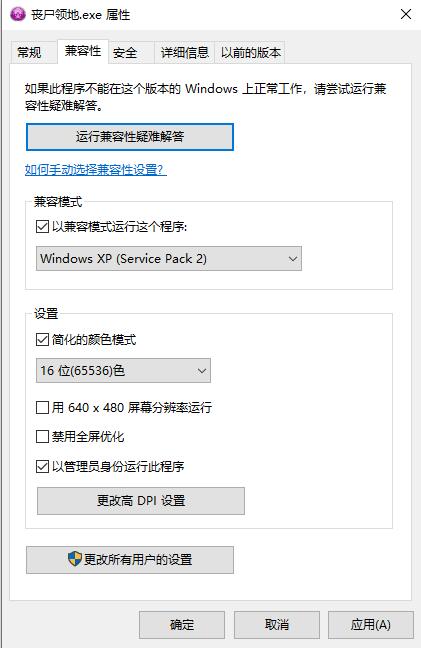Go to the 以前的版本 tab
Screen dimensions: 421x648
coord(250,52)
